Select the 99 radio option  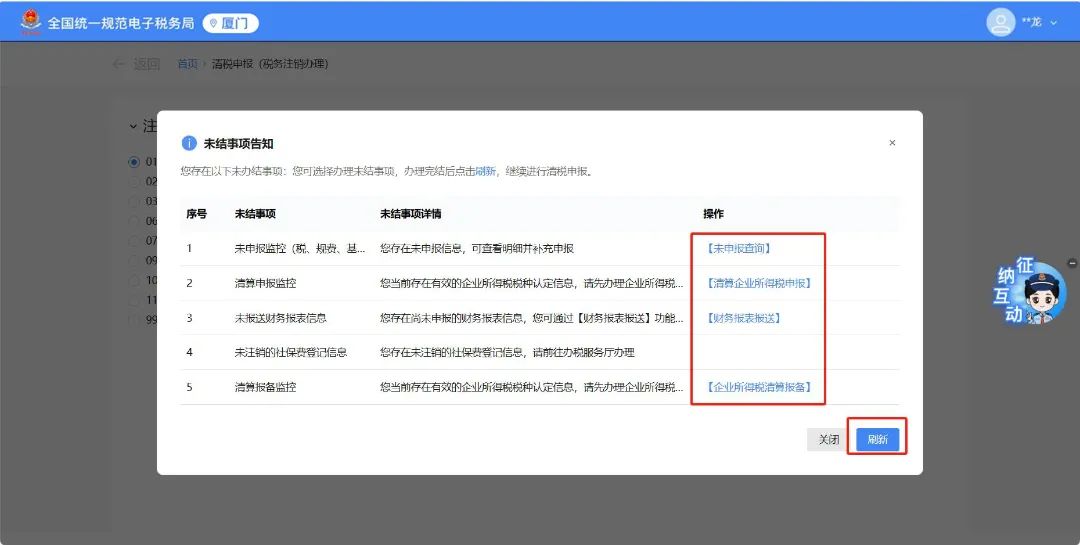(134, 320)
